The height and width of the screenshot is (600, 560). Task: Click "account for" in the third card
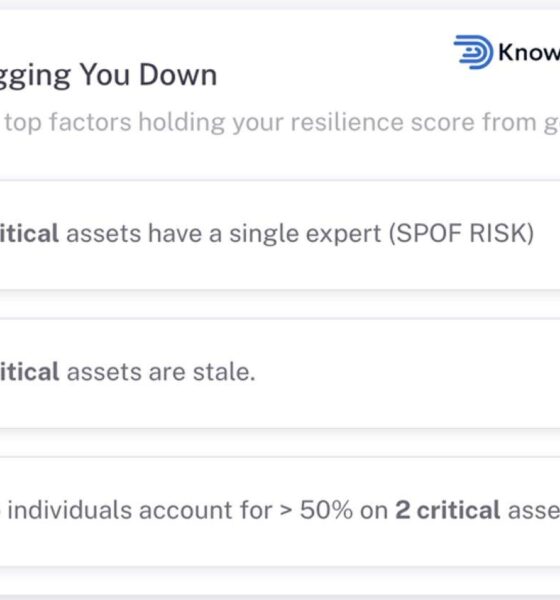click(x=206, y=510)
